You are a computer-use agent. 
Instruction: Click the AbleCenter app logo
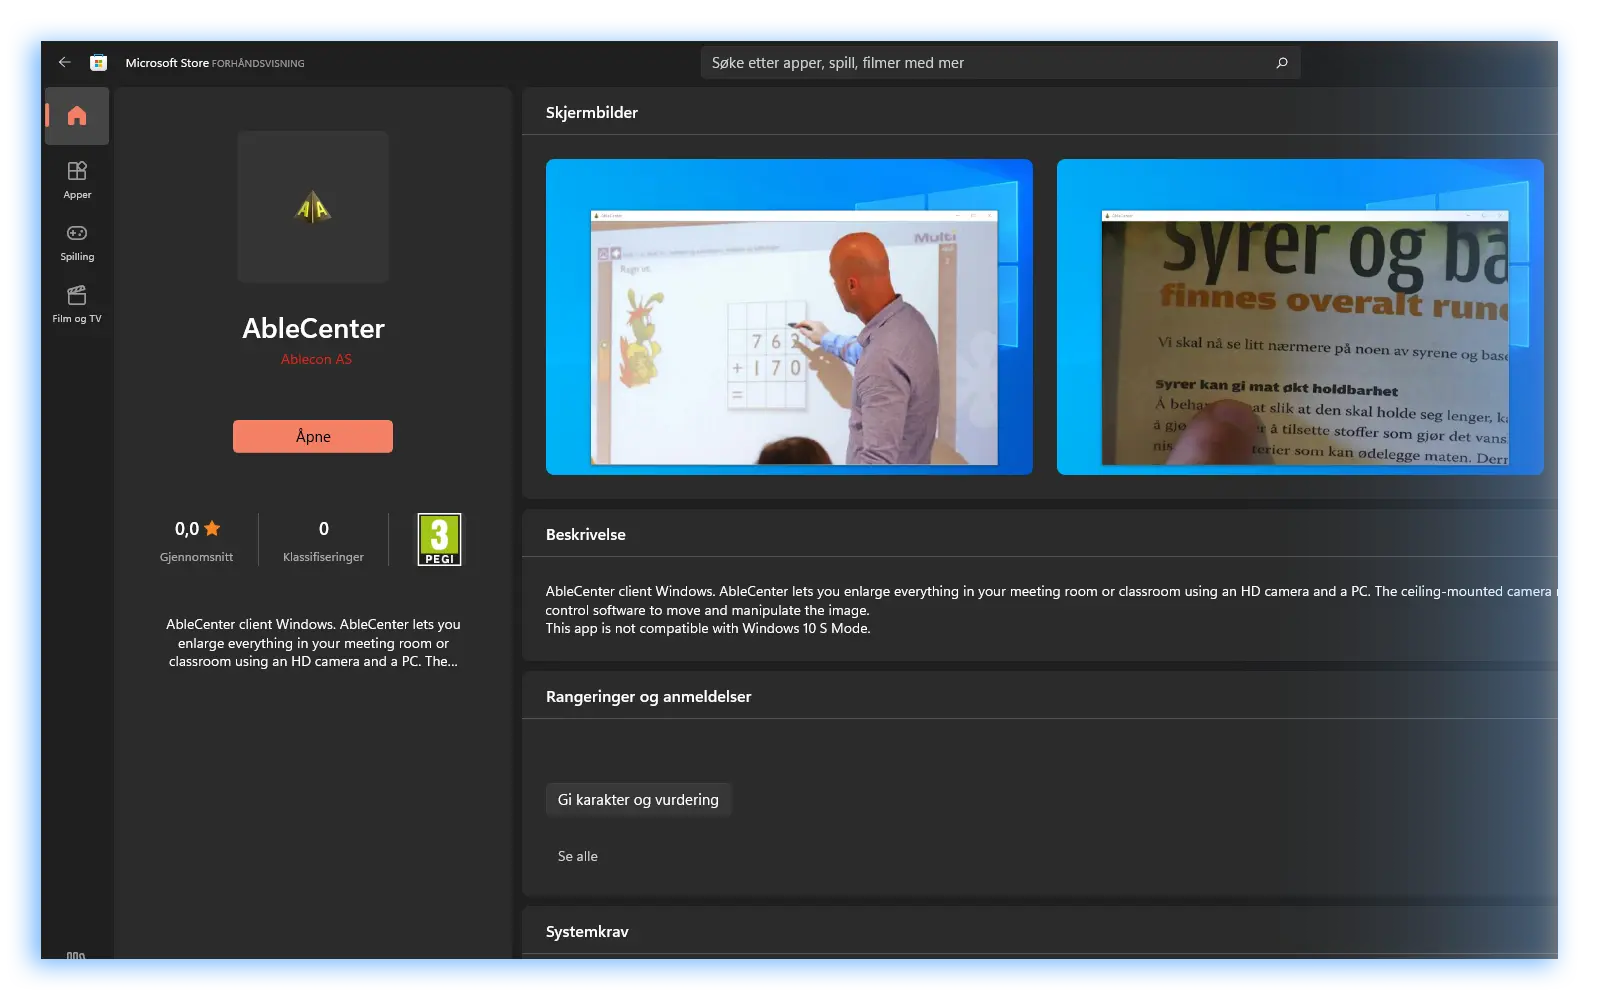click(x=313, y=207)
